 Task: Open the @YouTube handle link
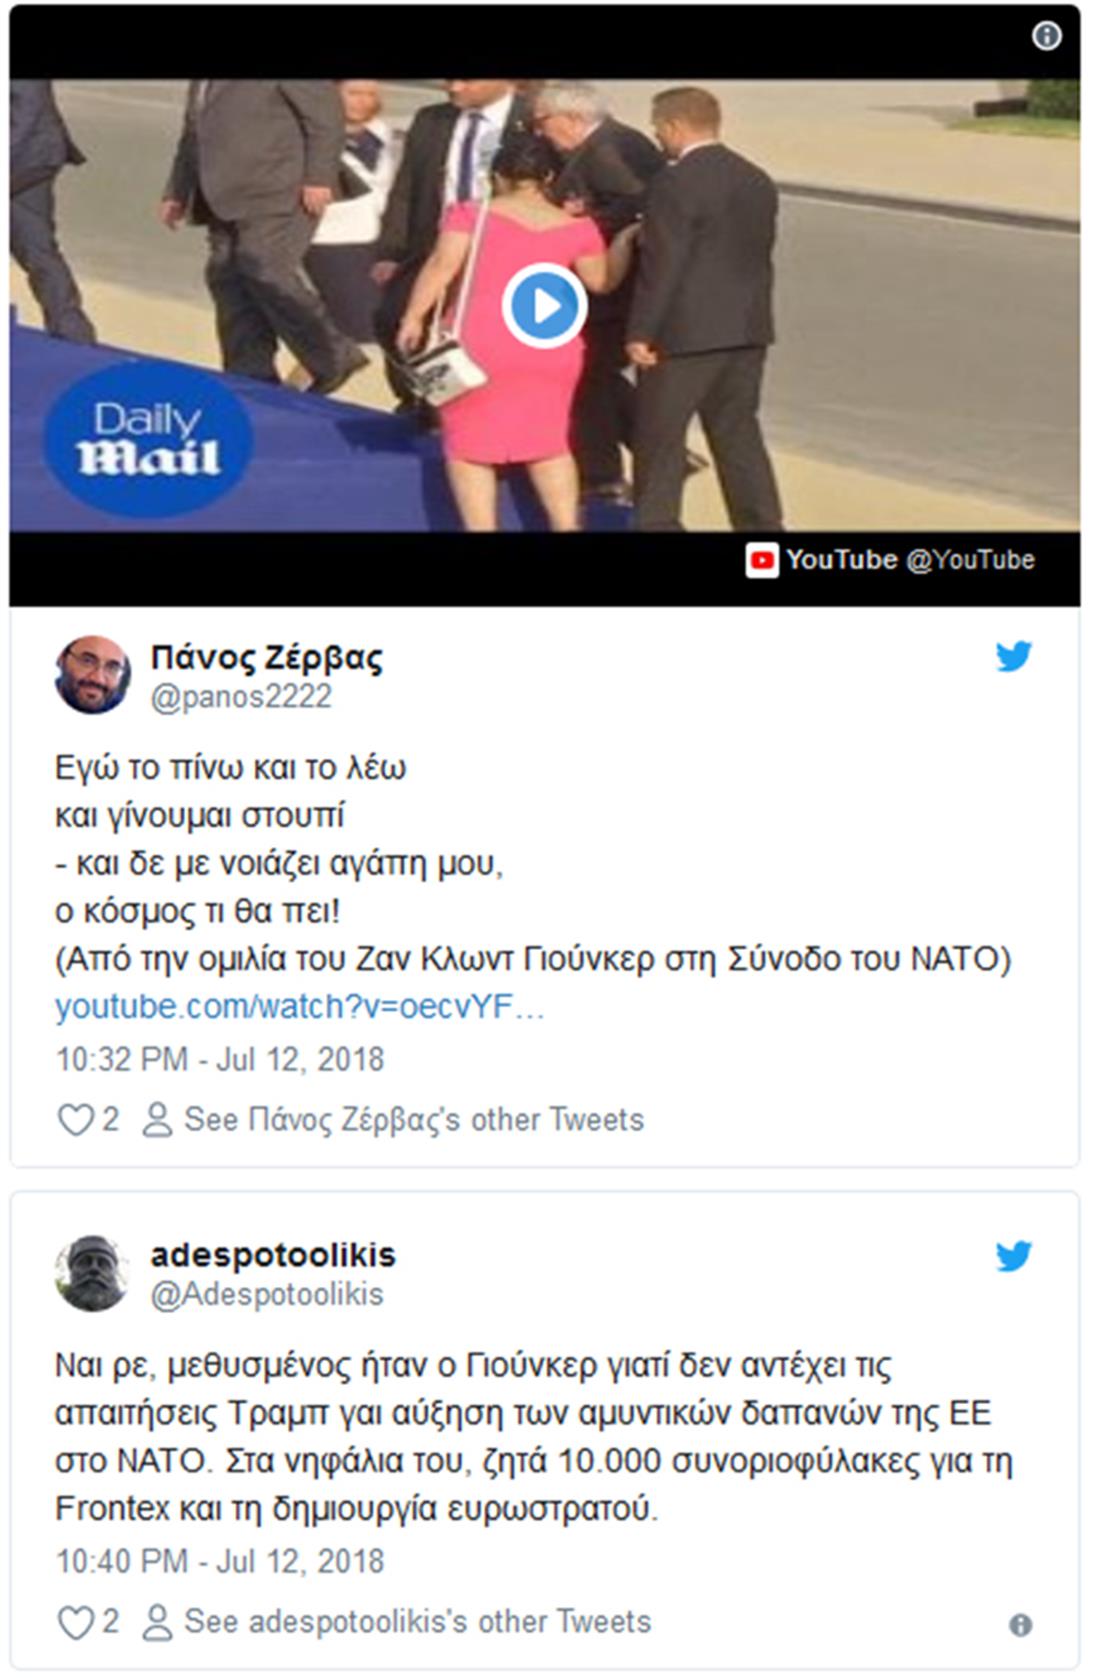point(970,560)
